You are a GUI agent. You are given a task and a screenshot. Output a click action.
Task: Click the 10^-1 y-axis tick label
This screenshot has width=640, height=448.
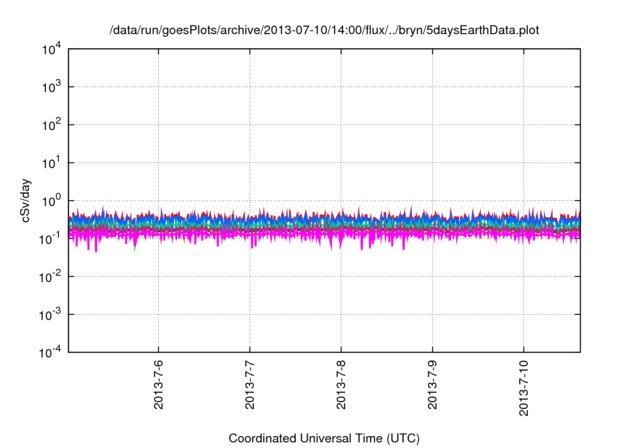click(x=50, y=239)
